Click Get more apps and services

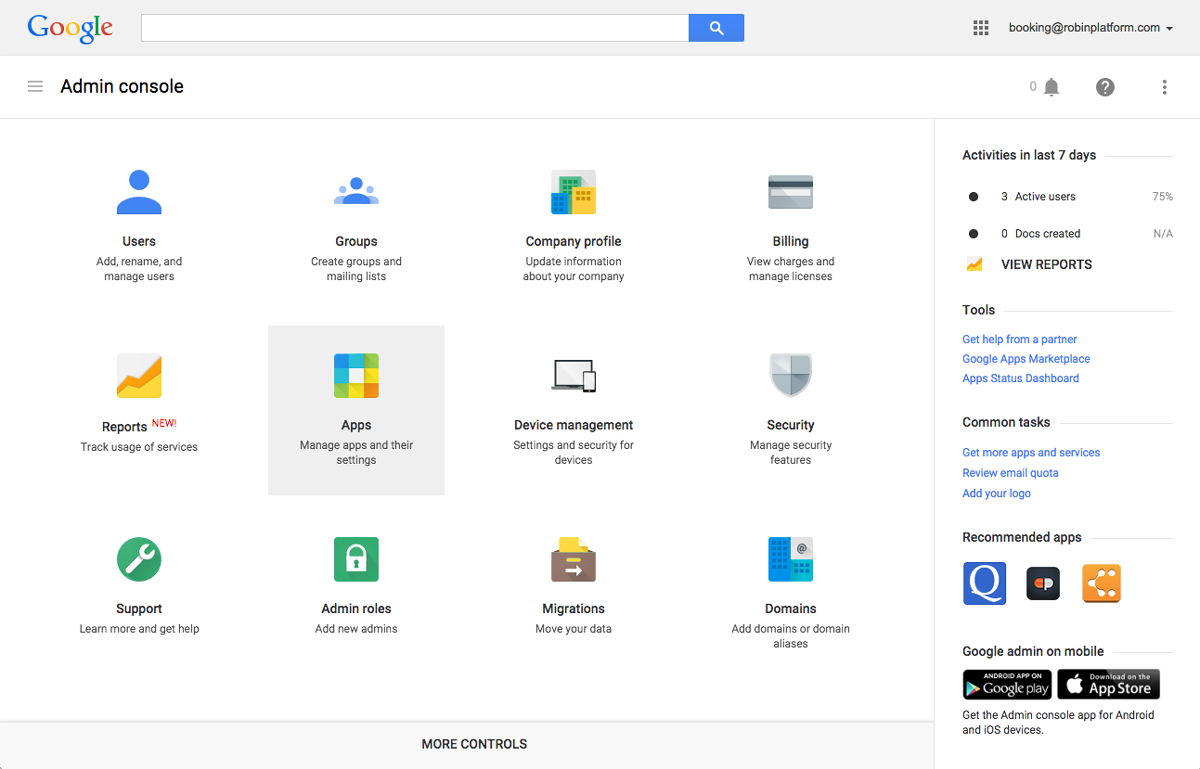[x=1031, y=453]
